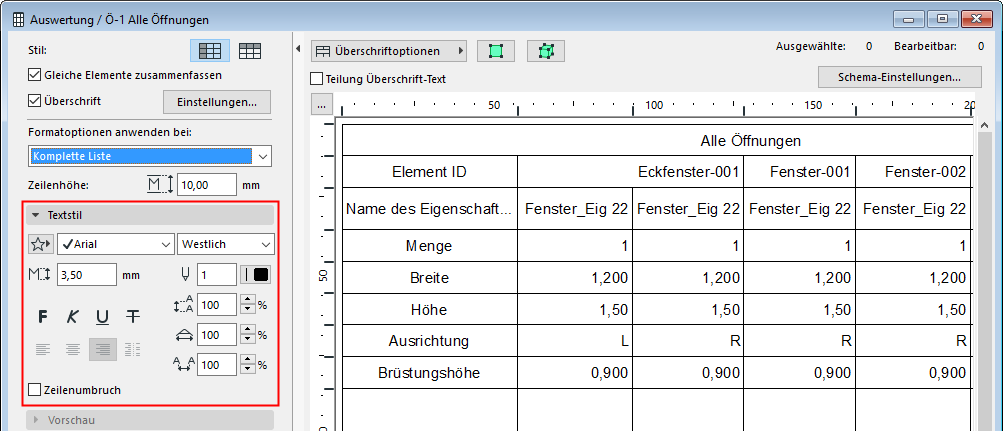The width and height of the screenshot is (1003, 431).
Task: Toggle underline text formatting
Action: (102, 316)
